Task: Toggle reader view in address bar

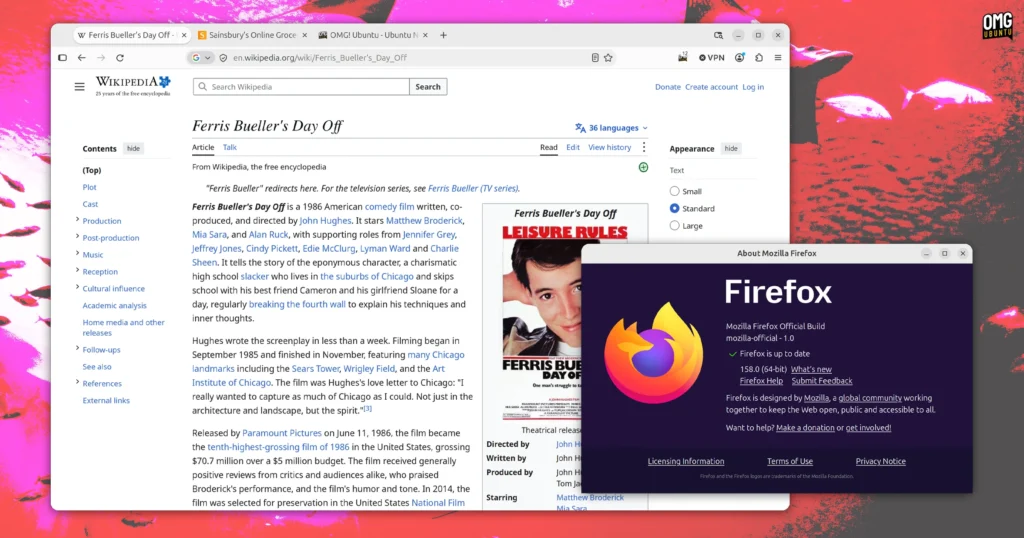Action: 595,57
